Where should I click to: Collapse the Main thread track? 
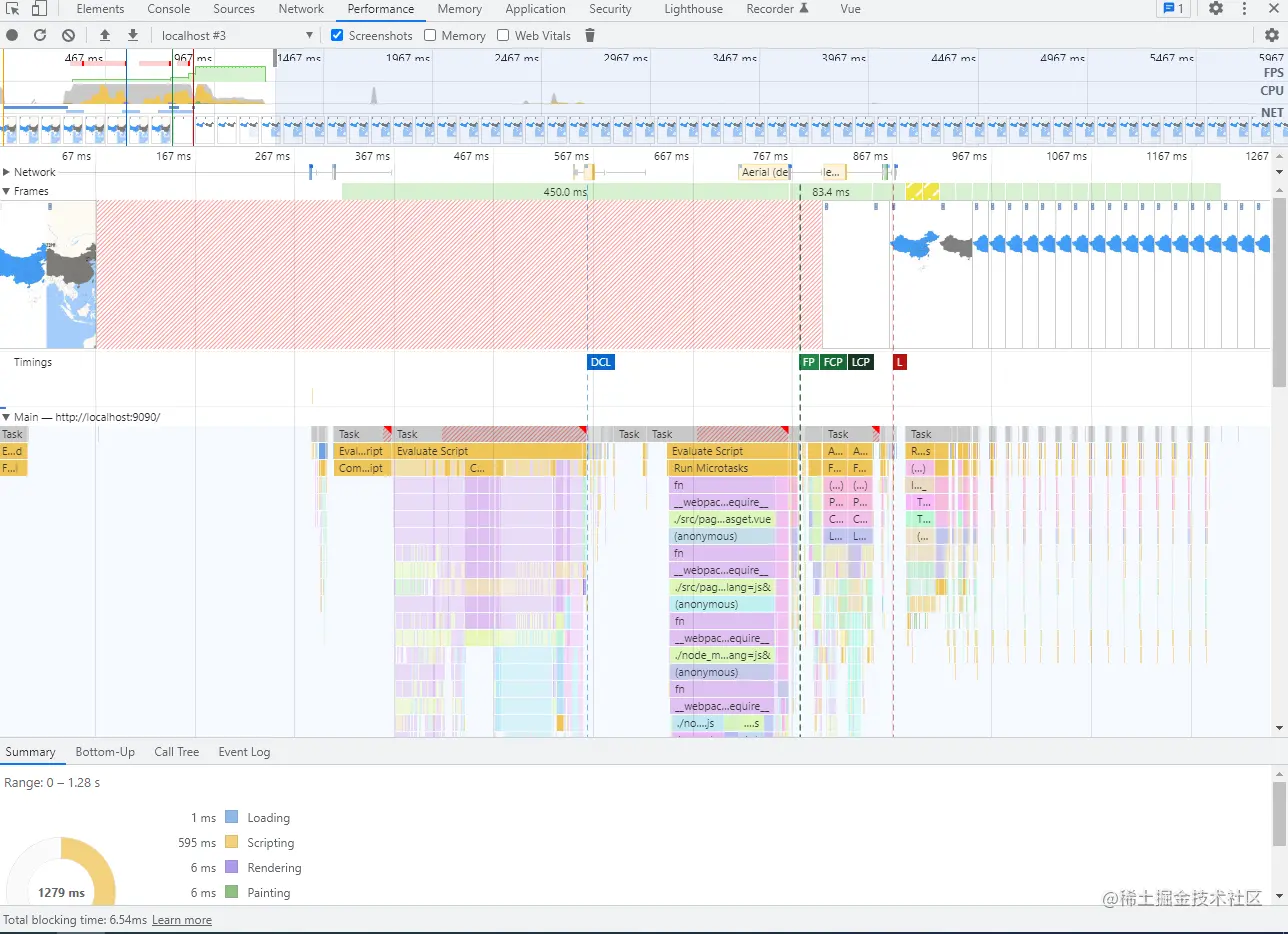[x=6, y=417]
